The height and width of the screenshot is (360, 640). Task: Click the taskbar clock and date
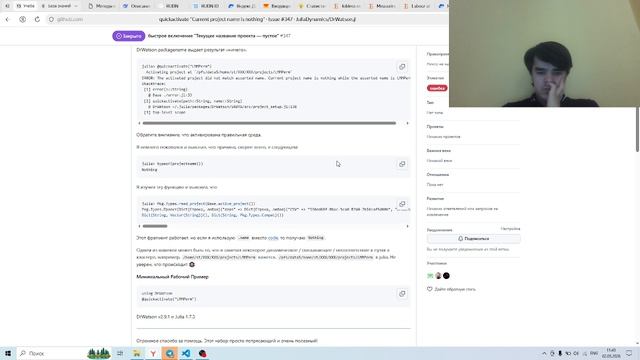[611, 353]
